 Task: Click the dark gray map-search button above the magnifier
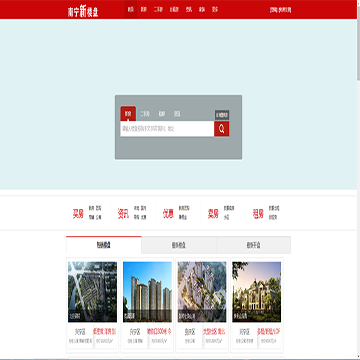pyautogui.click(x=222, y=115)
